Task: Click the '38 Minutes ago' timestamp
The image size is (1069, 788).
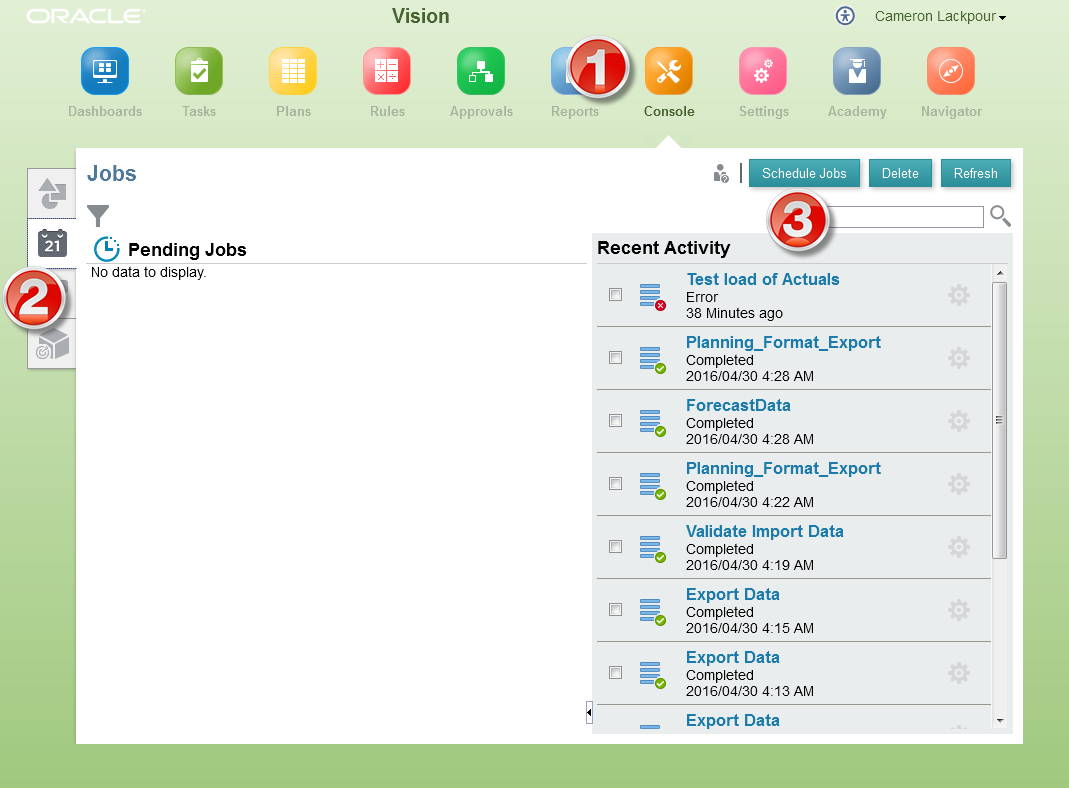Action: click(734, 314)
